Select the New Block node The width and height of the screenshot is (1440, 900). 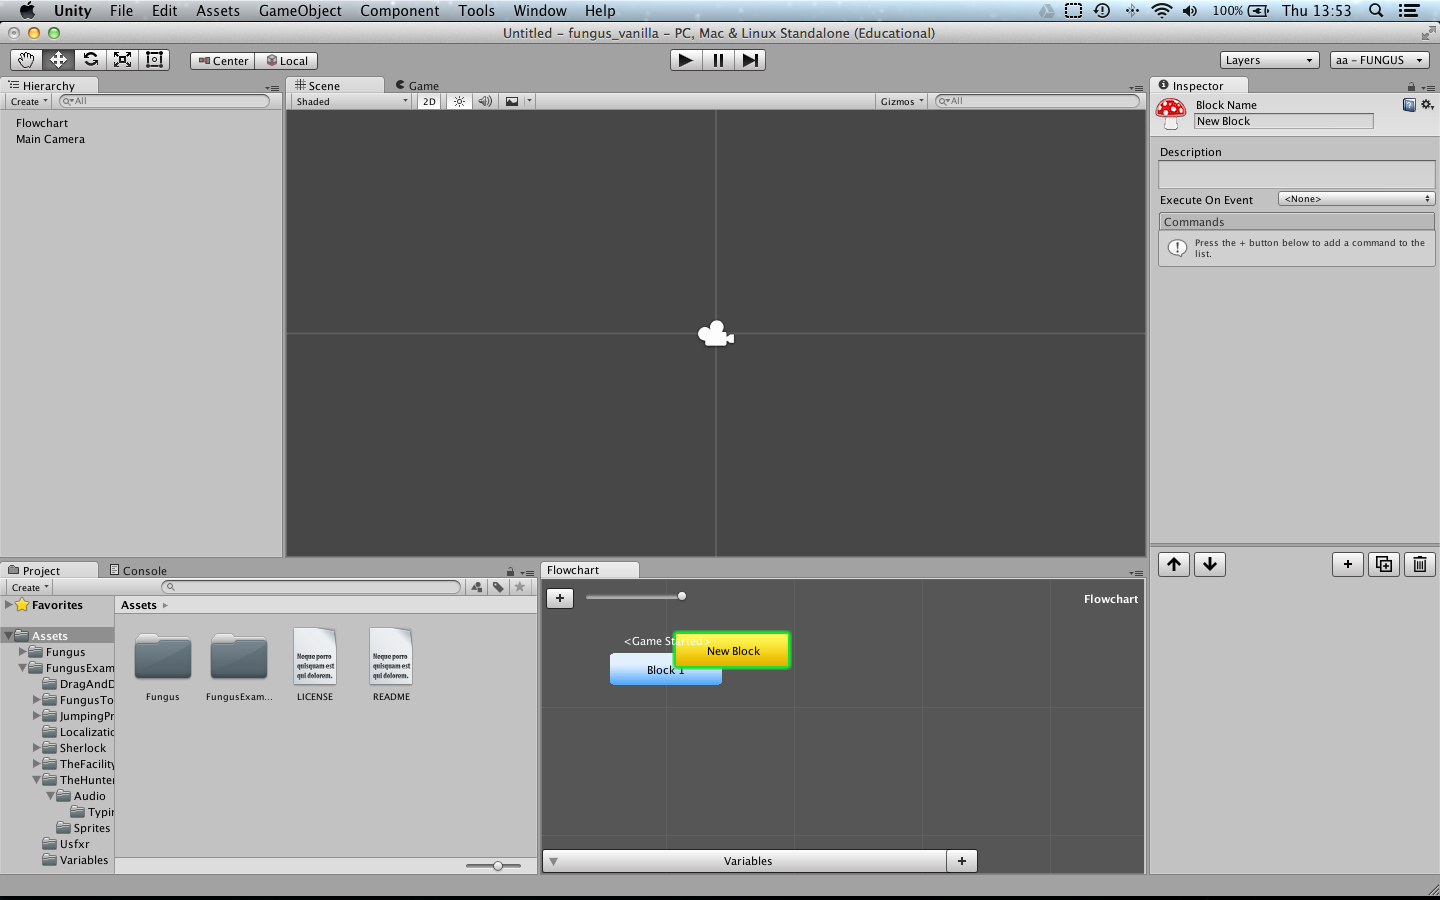tap(733, 651)
